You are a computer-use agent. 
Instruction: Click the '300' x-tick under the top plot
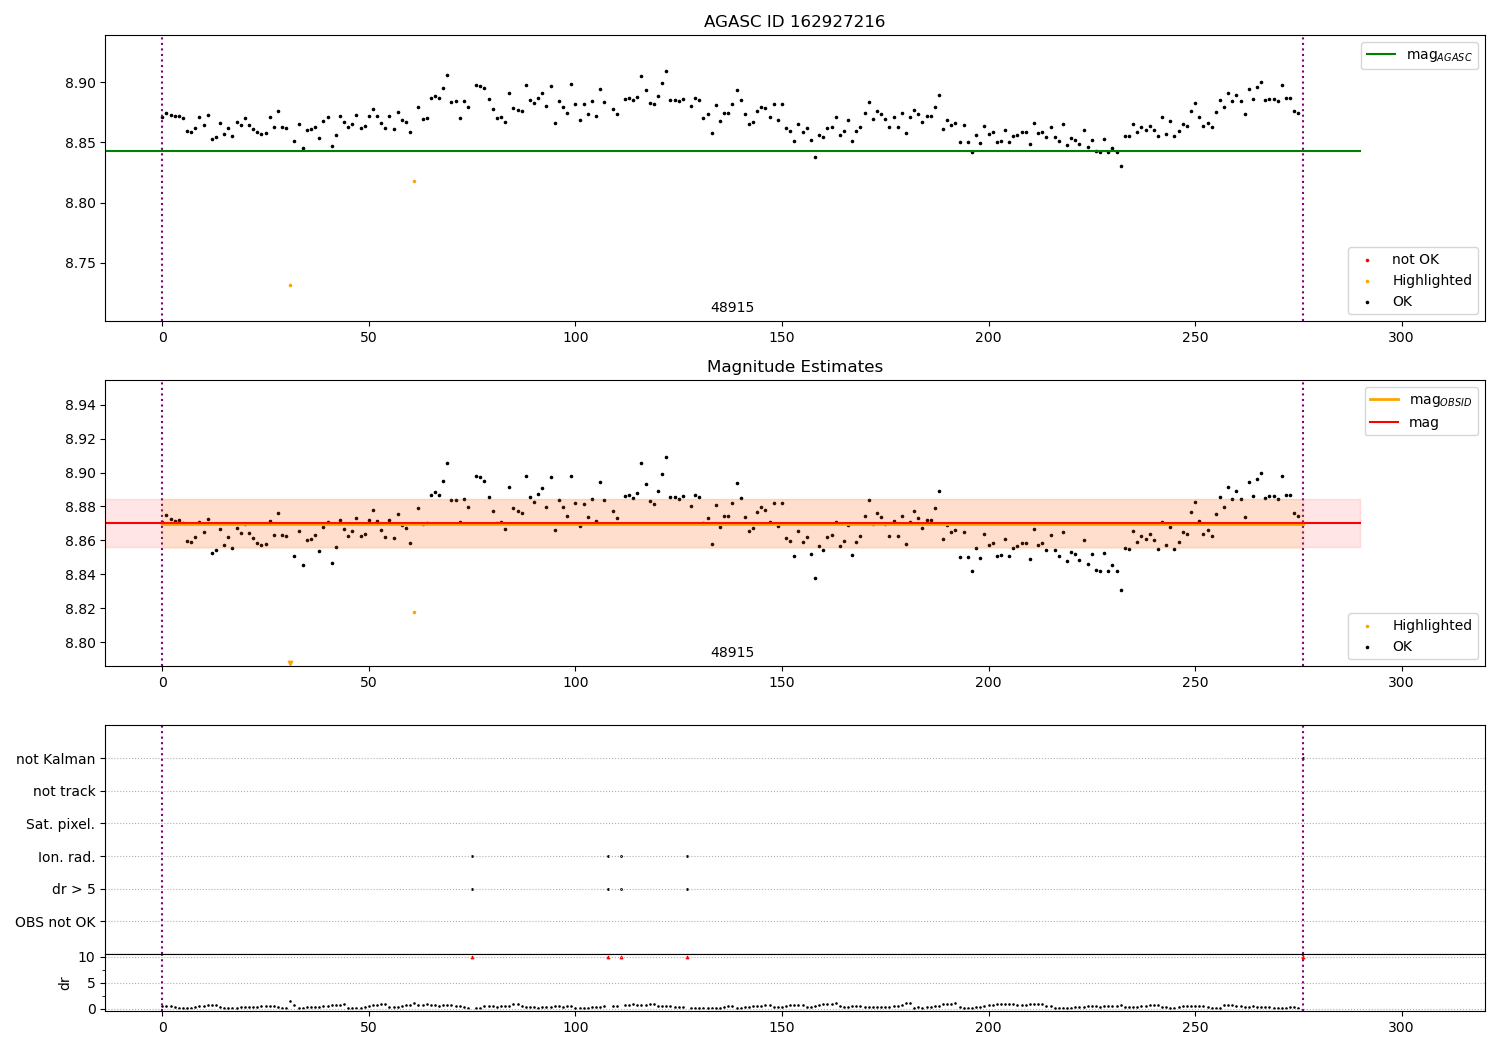1402,338
